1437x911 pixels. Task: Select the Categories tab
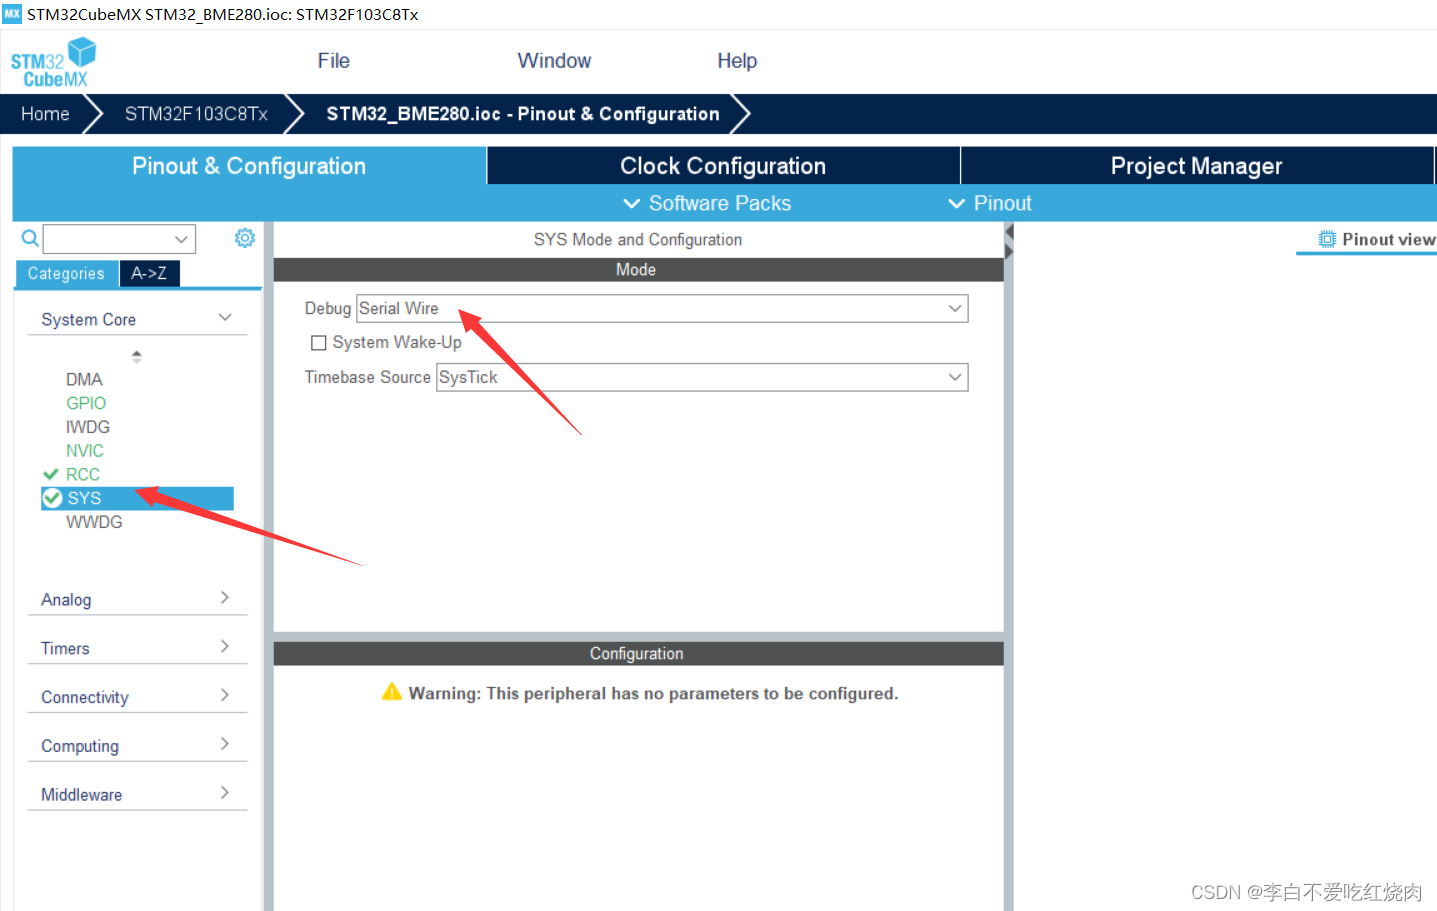click(x=66, y=274)
